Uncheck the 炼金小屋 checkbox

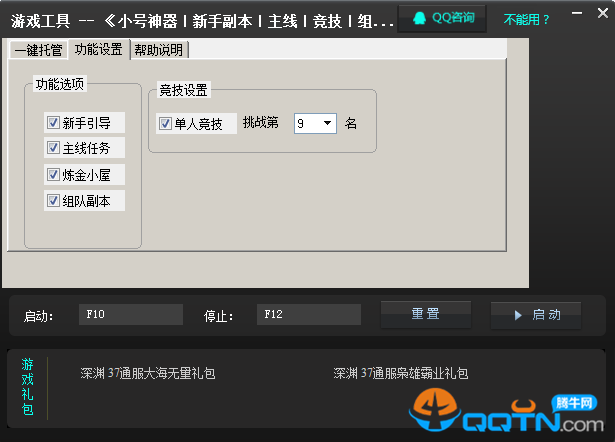(53, 175)
